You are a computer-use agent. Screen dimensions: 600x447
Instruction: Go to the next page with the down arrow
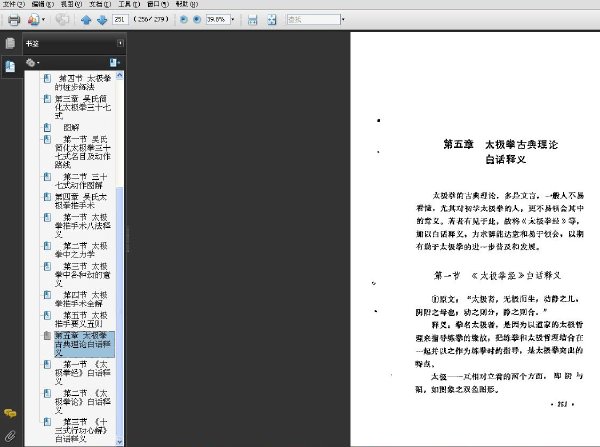102,20
